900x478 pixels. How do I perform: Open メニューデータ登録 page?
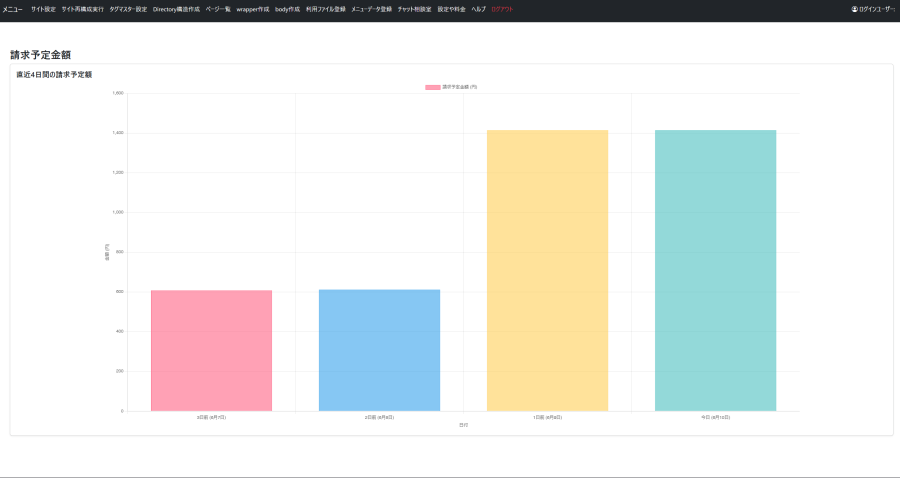pos(371,9)
